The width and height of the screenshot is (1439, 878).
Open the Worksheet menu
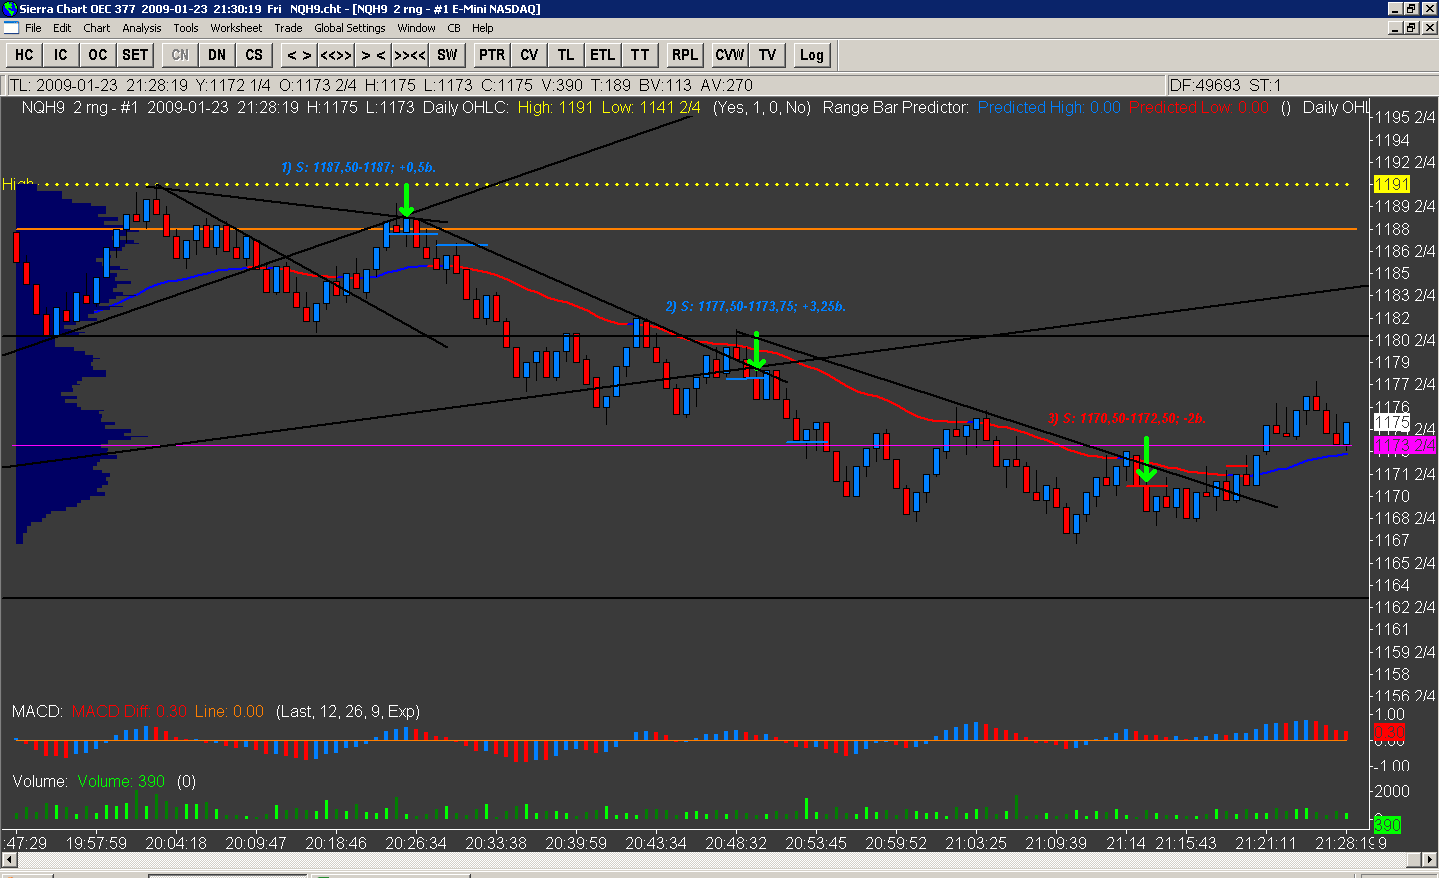click(x=236, y=28)
